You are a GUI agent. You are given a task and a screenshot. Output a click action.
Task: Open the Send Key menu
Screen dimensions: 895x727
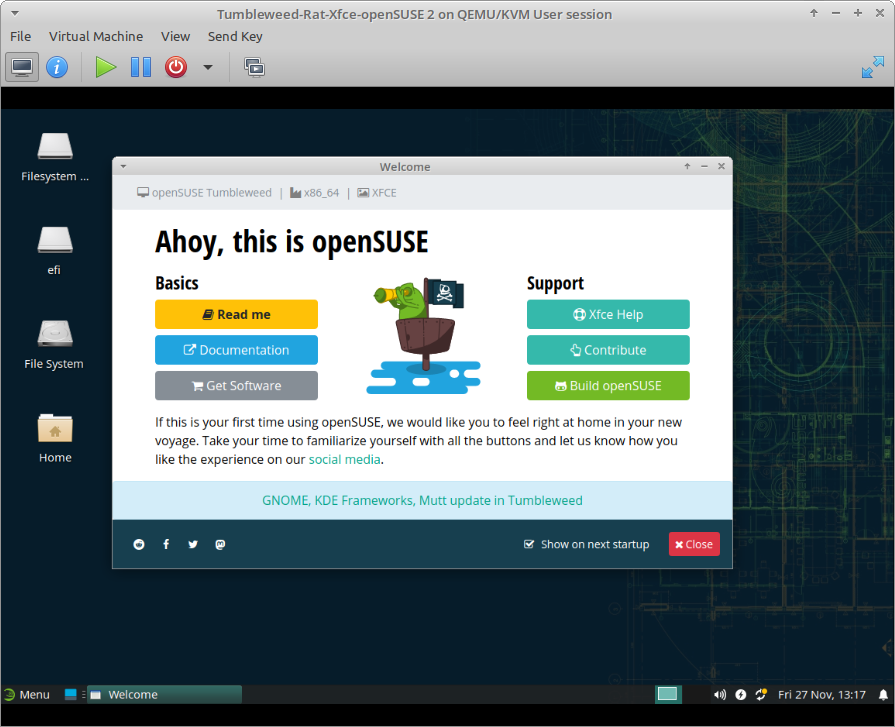235,36
